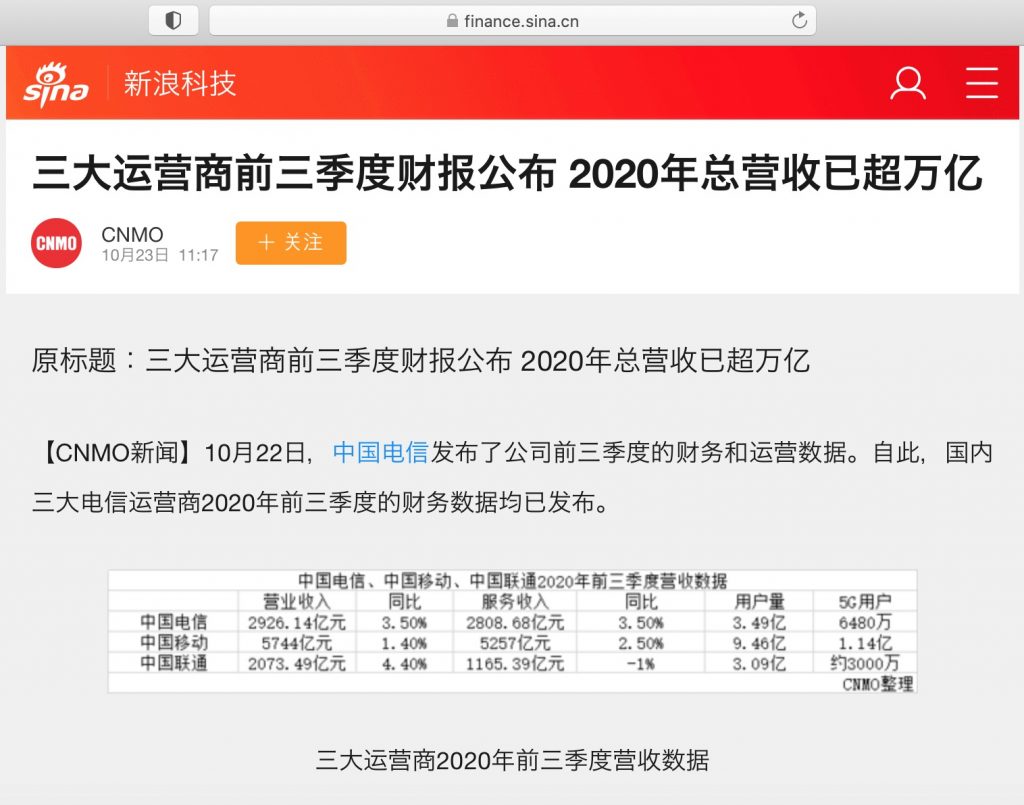Click the table cell 1165.39亿元
Image resolution: width=1024 pixels, height=805 pixels.
click(x=515, y=664)
